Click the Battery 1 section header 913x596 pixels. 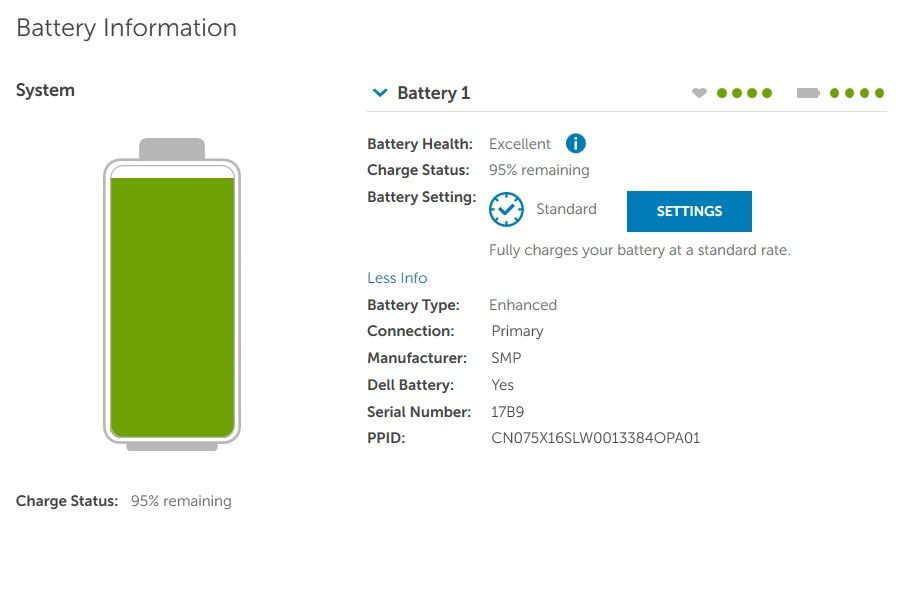point(433,93)
